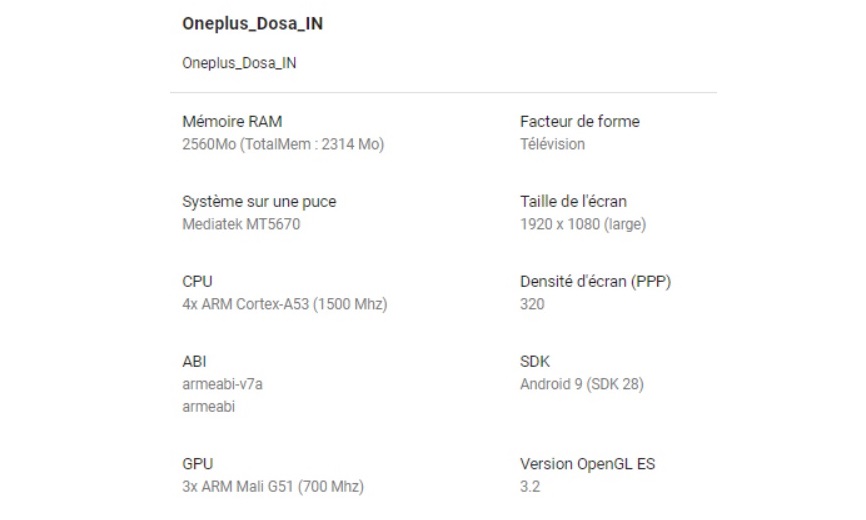Click the 320 screen density value
This screenshot has height=520, width=866.
pyautogui.click(x=532, y=304)
